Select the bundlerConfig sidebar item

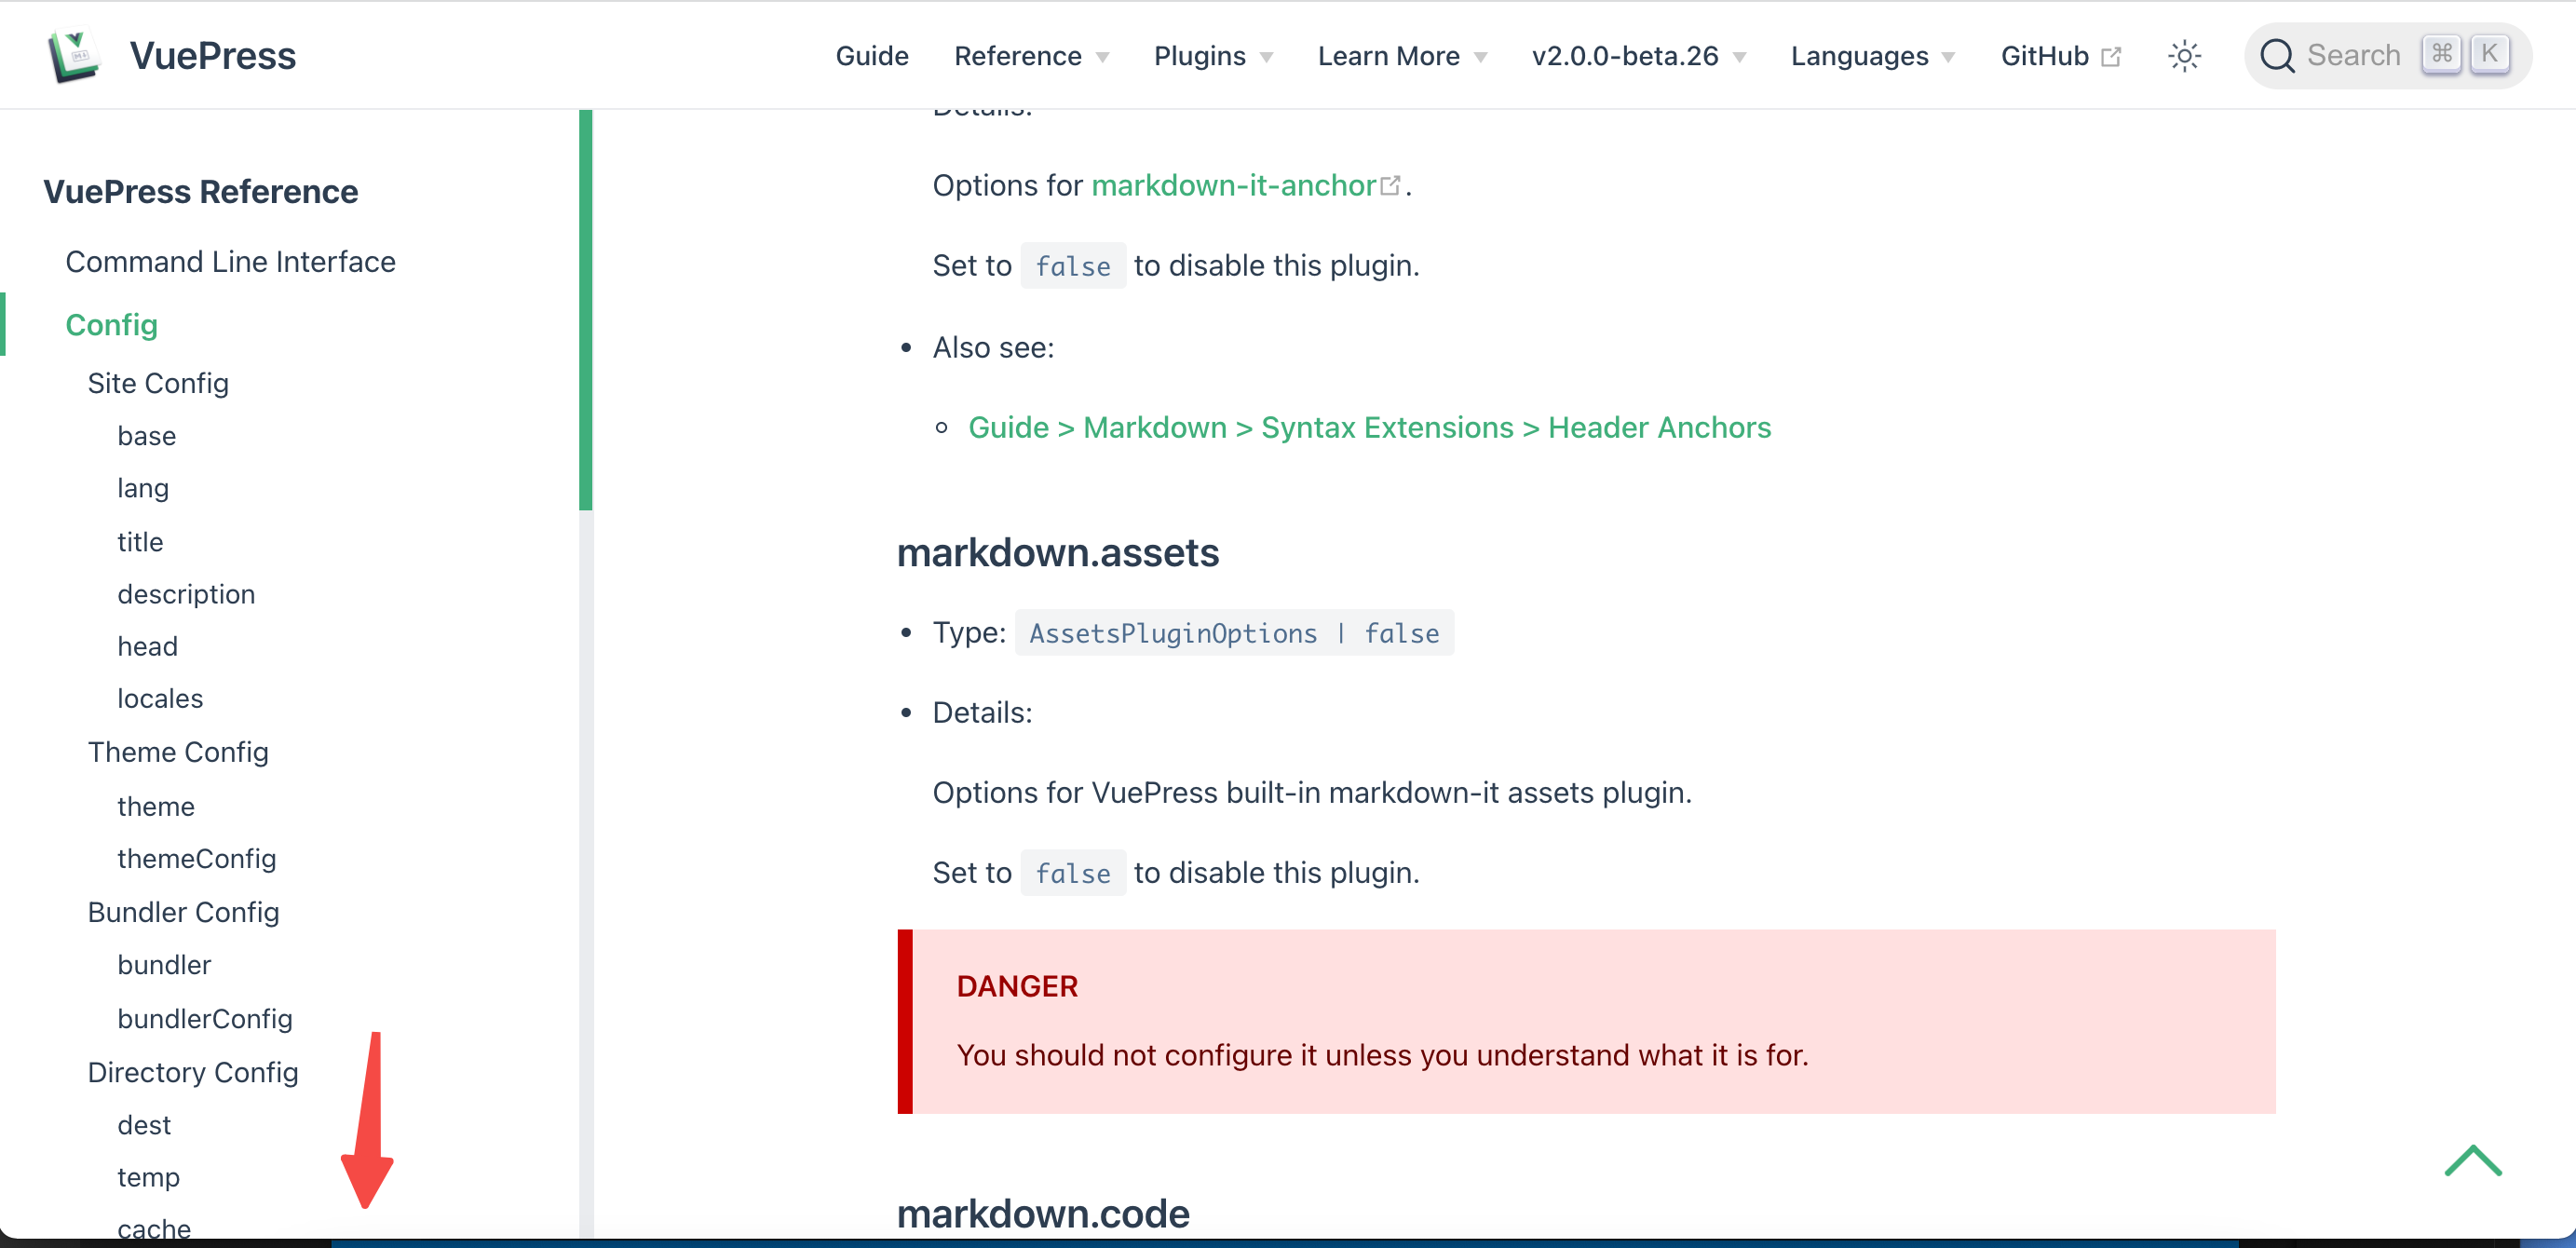click(205, 1018)
